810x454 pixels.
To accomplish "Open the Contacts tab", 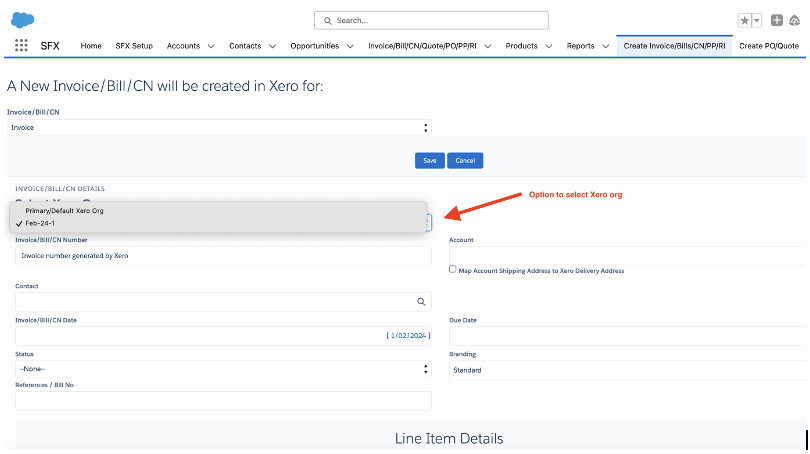I will [x=245, y=46].
